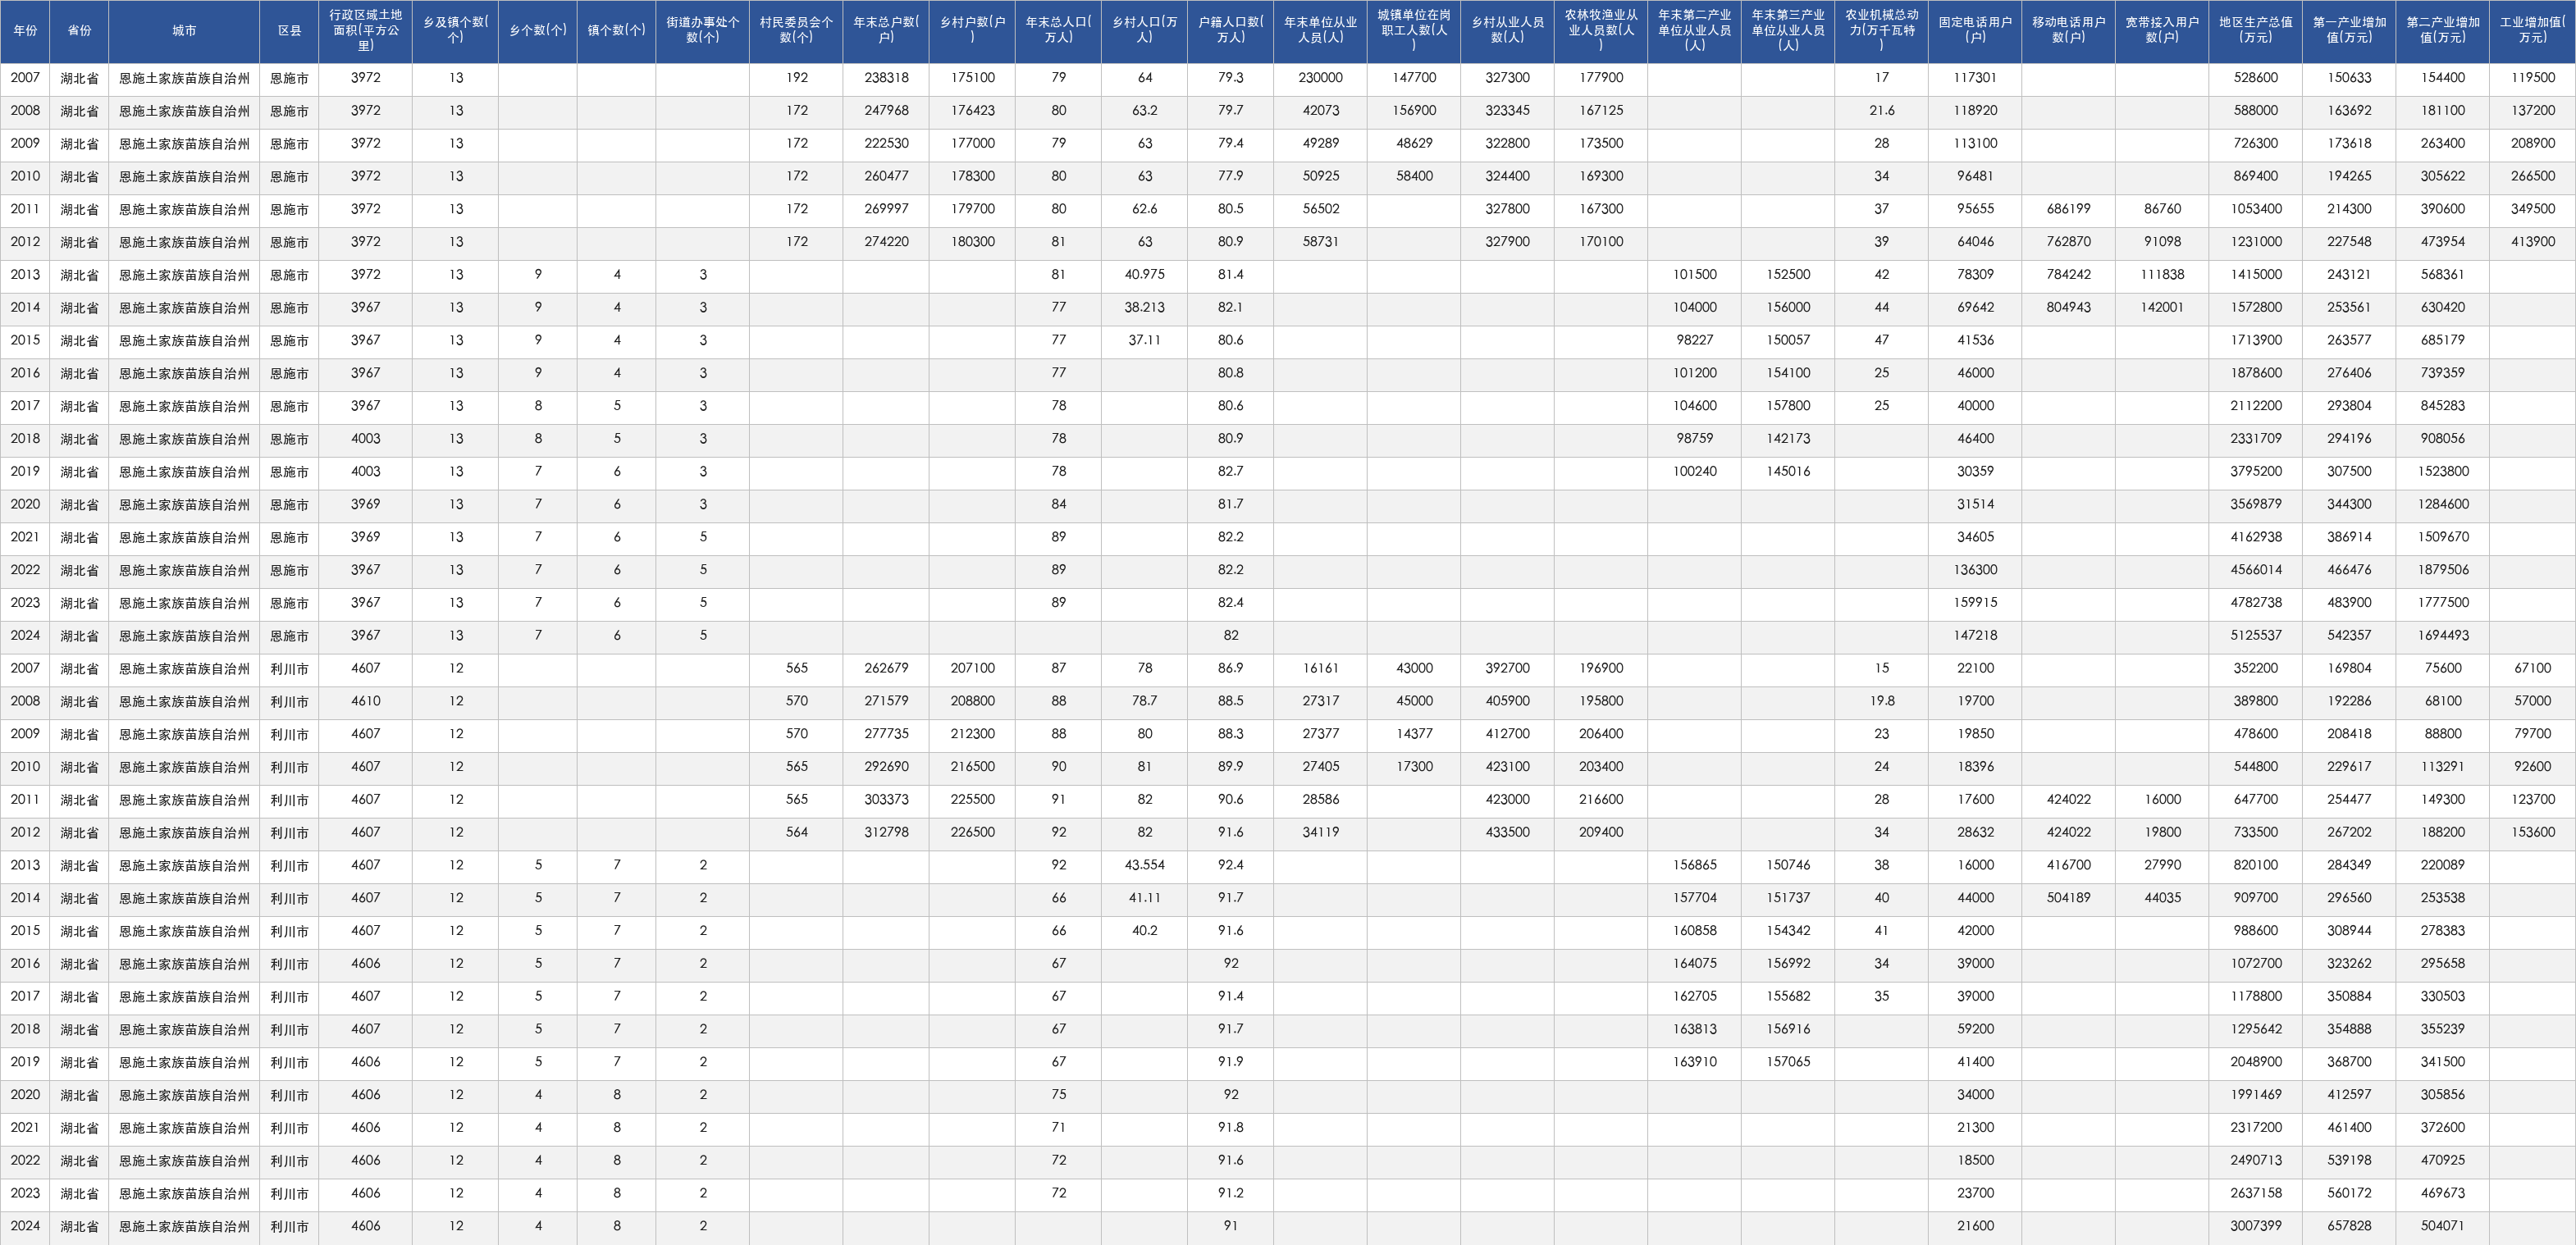Select the 2007 year cell for 恩施市
Screen dimensions: 2576x1245
tap(25, 78)
